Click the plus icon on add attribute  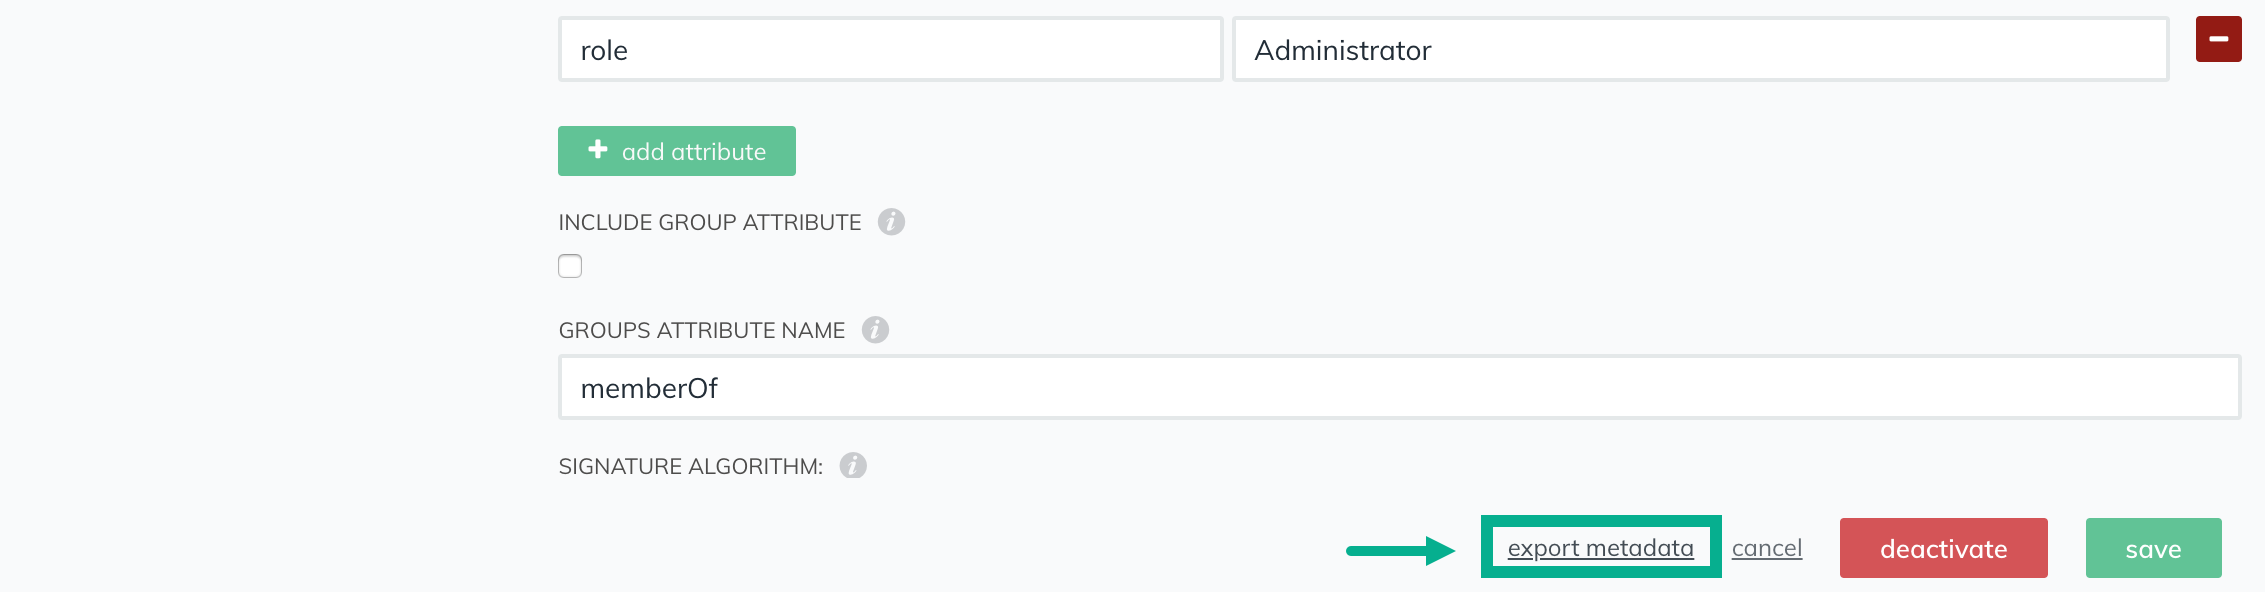[x=598, y=149]
